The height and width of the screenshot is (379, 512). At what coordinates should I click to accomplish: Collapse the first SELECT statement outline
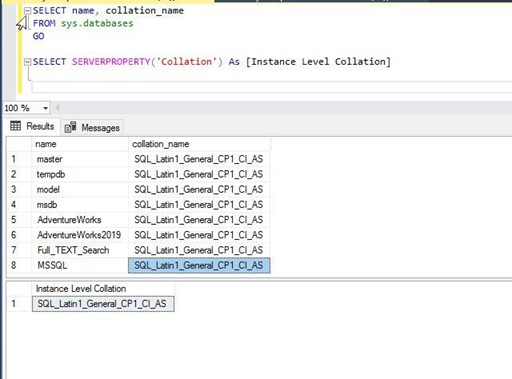pos(27,11)
